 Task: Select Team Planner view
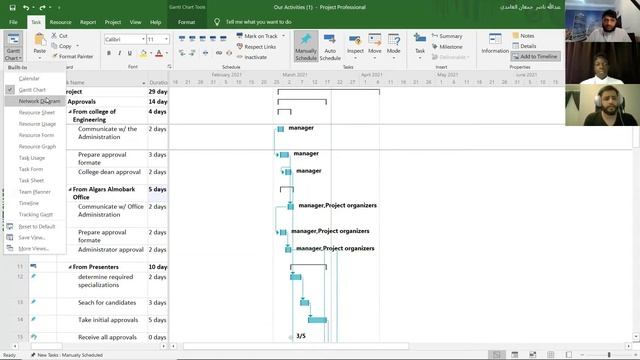pyautogui.click(x=35, y=191)
